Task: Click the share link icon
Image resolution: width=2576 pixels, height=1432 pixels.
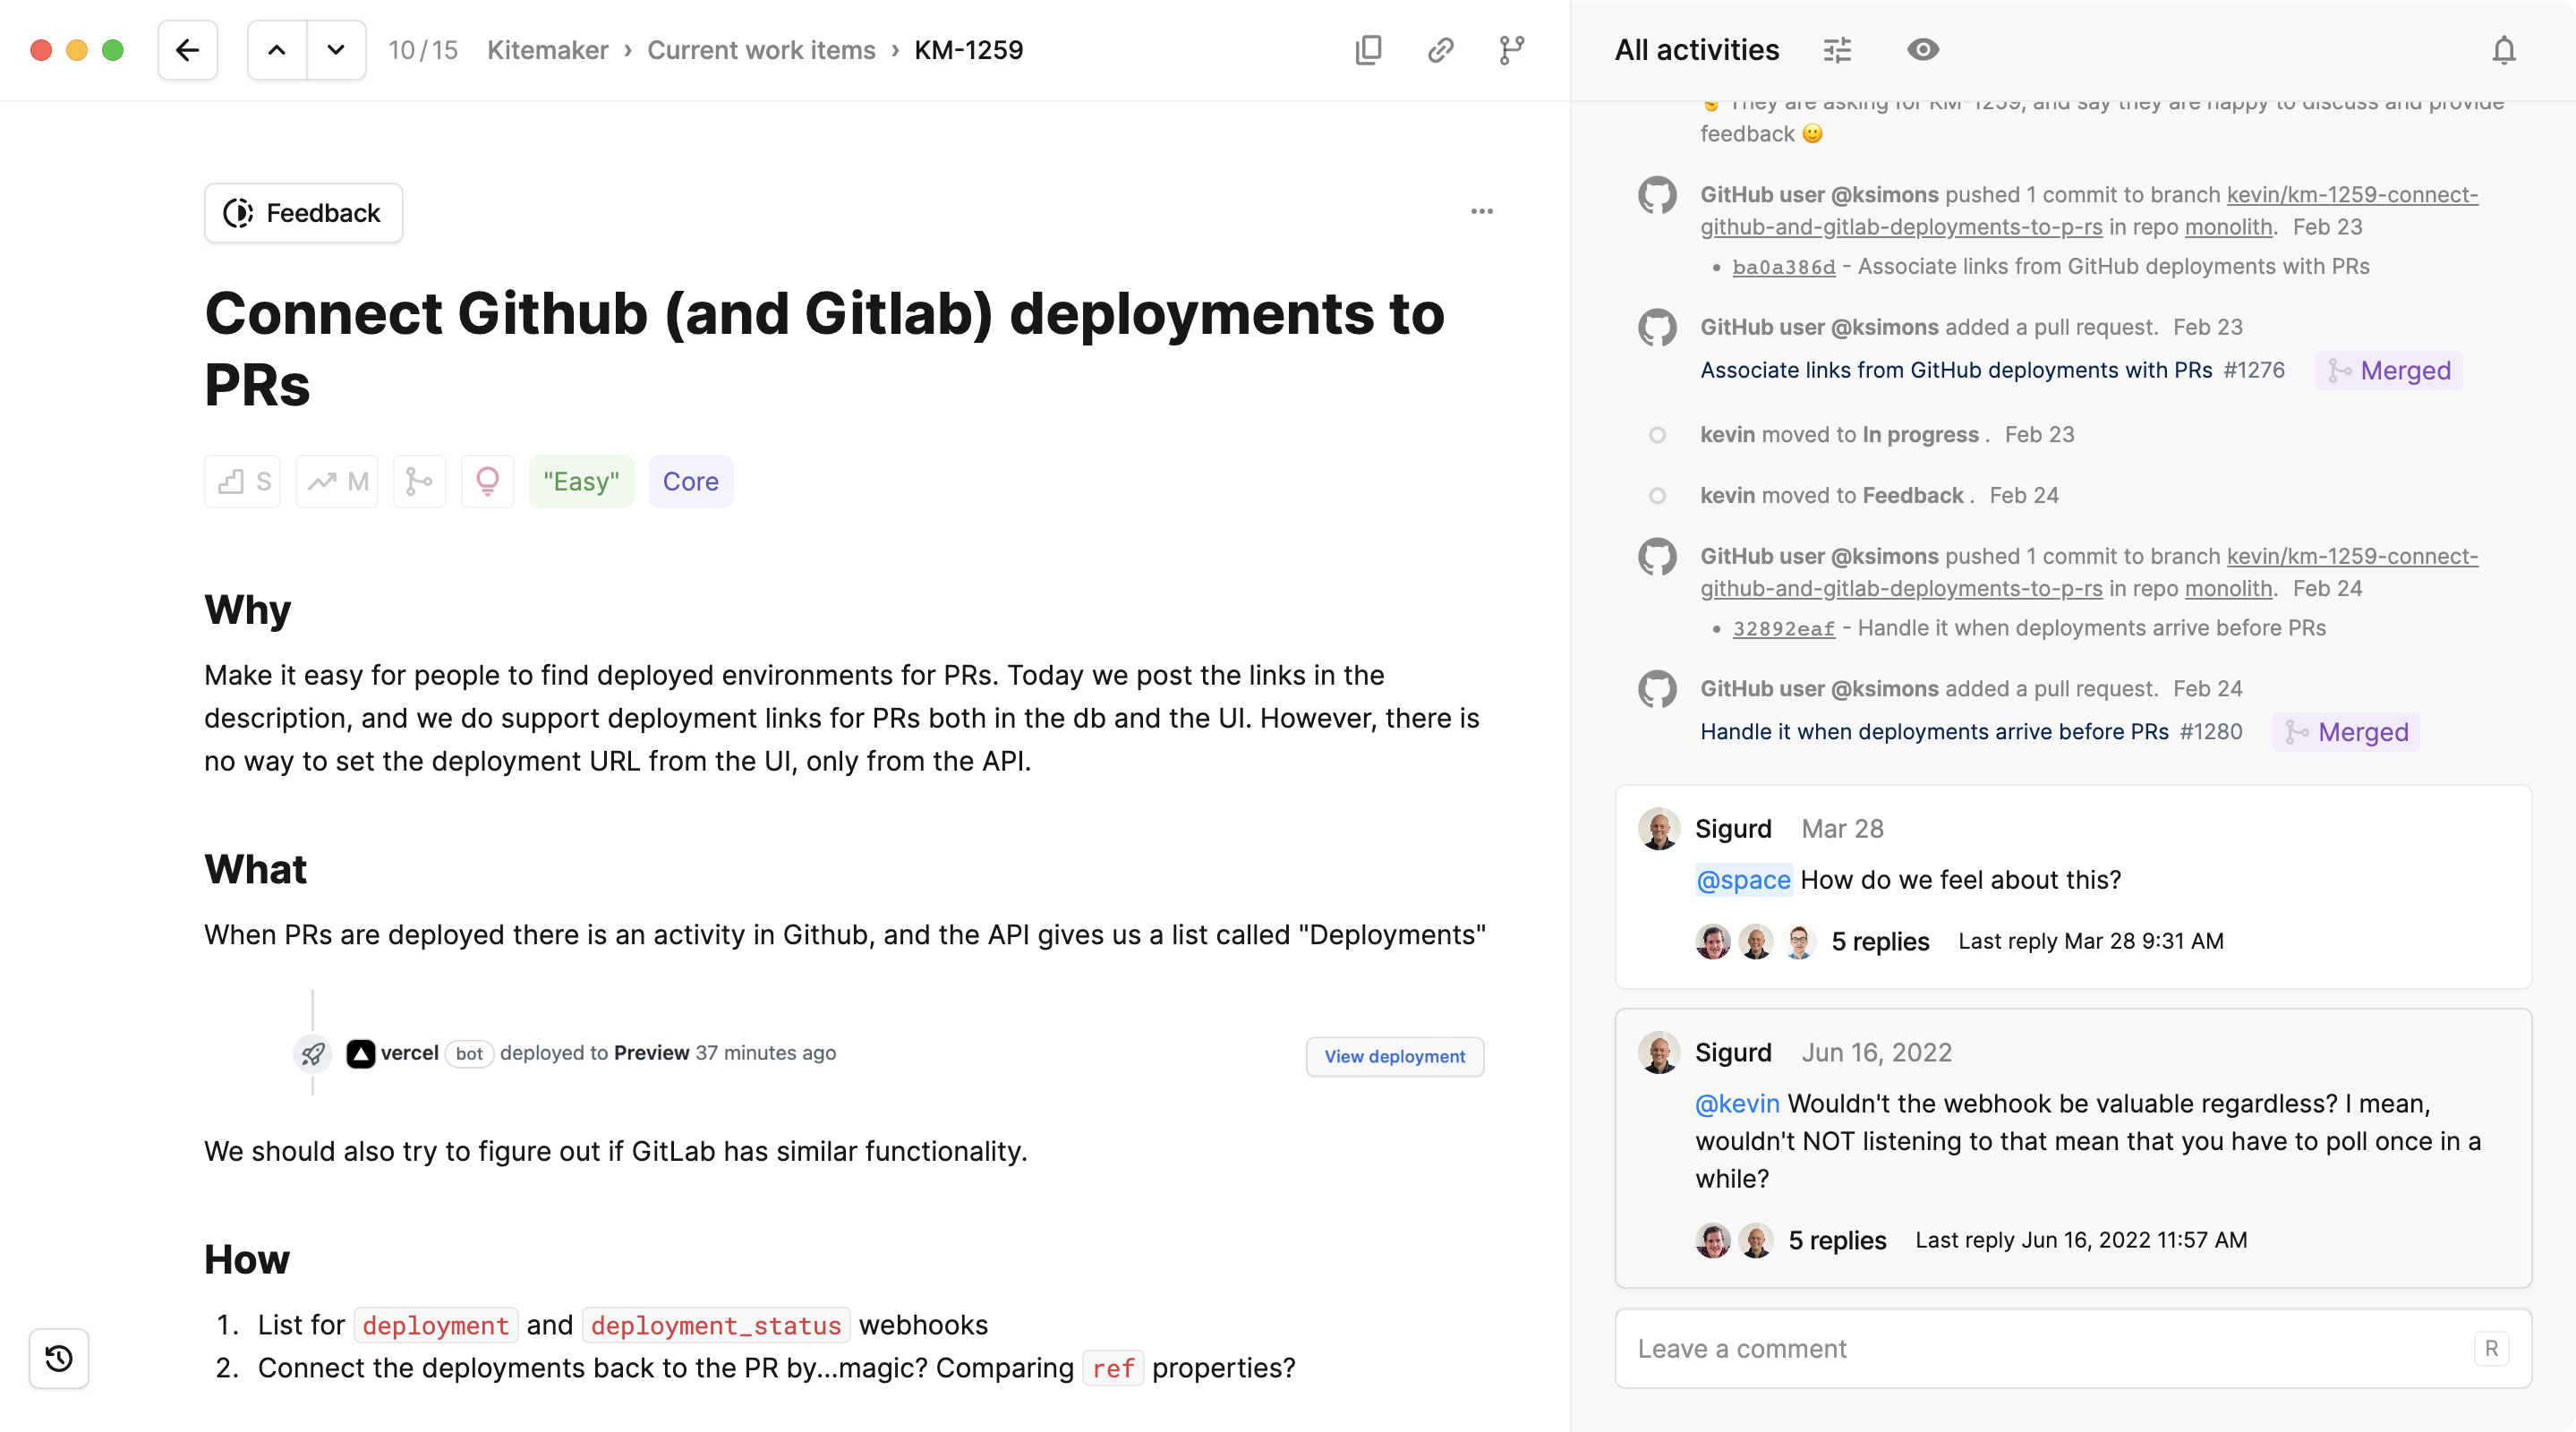Action: pos(1440,49)
